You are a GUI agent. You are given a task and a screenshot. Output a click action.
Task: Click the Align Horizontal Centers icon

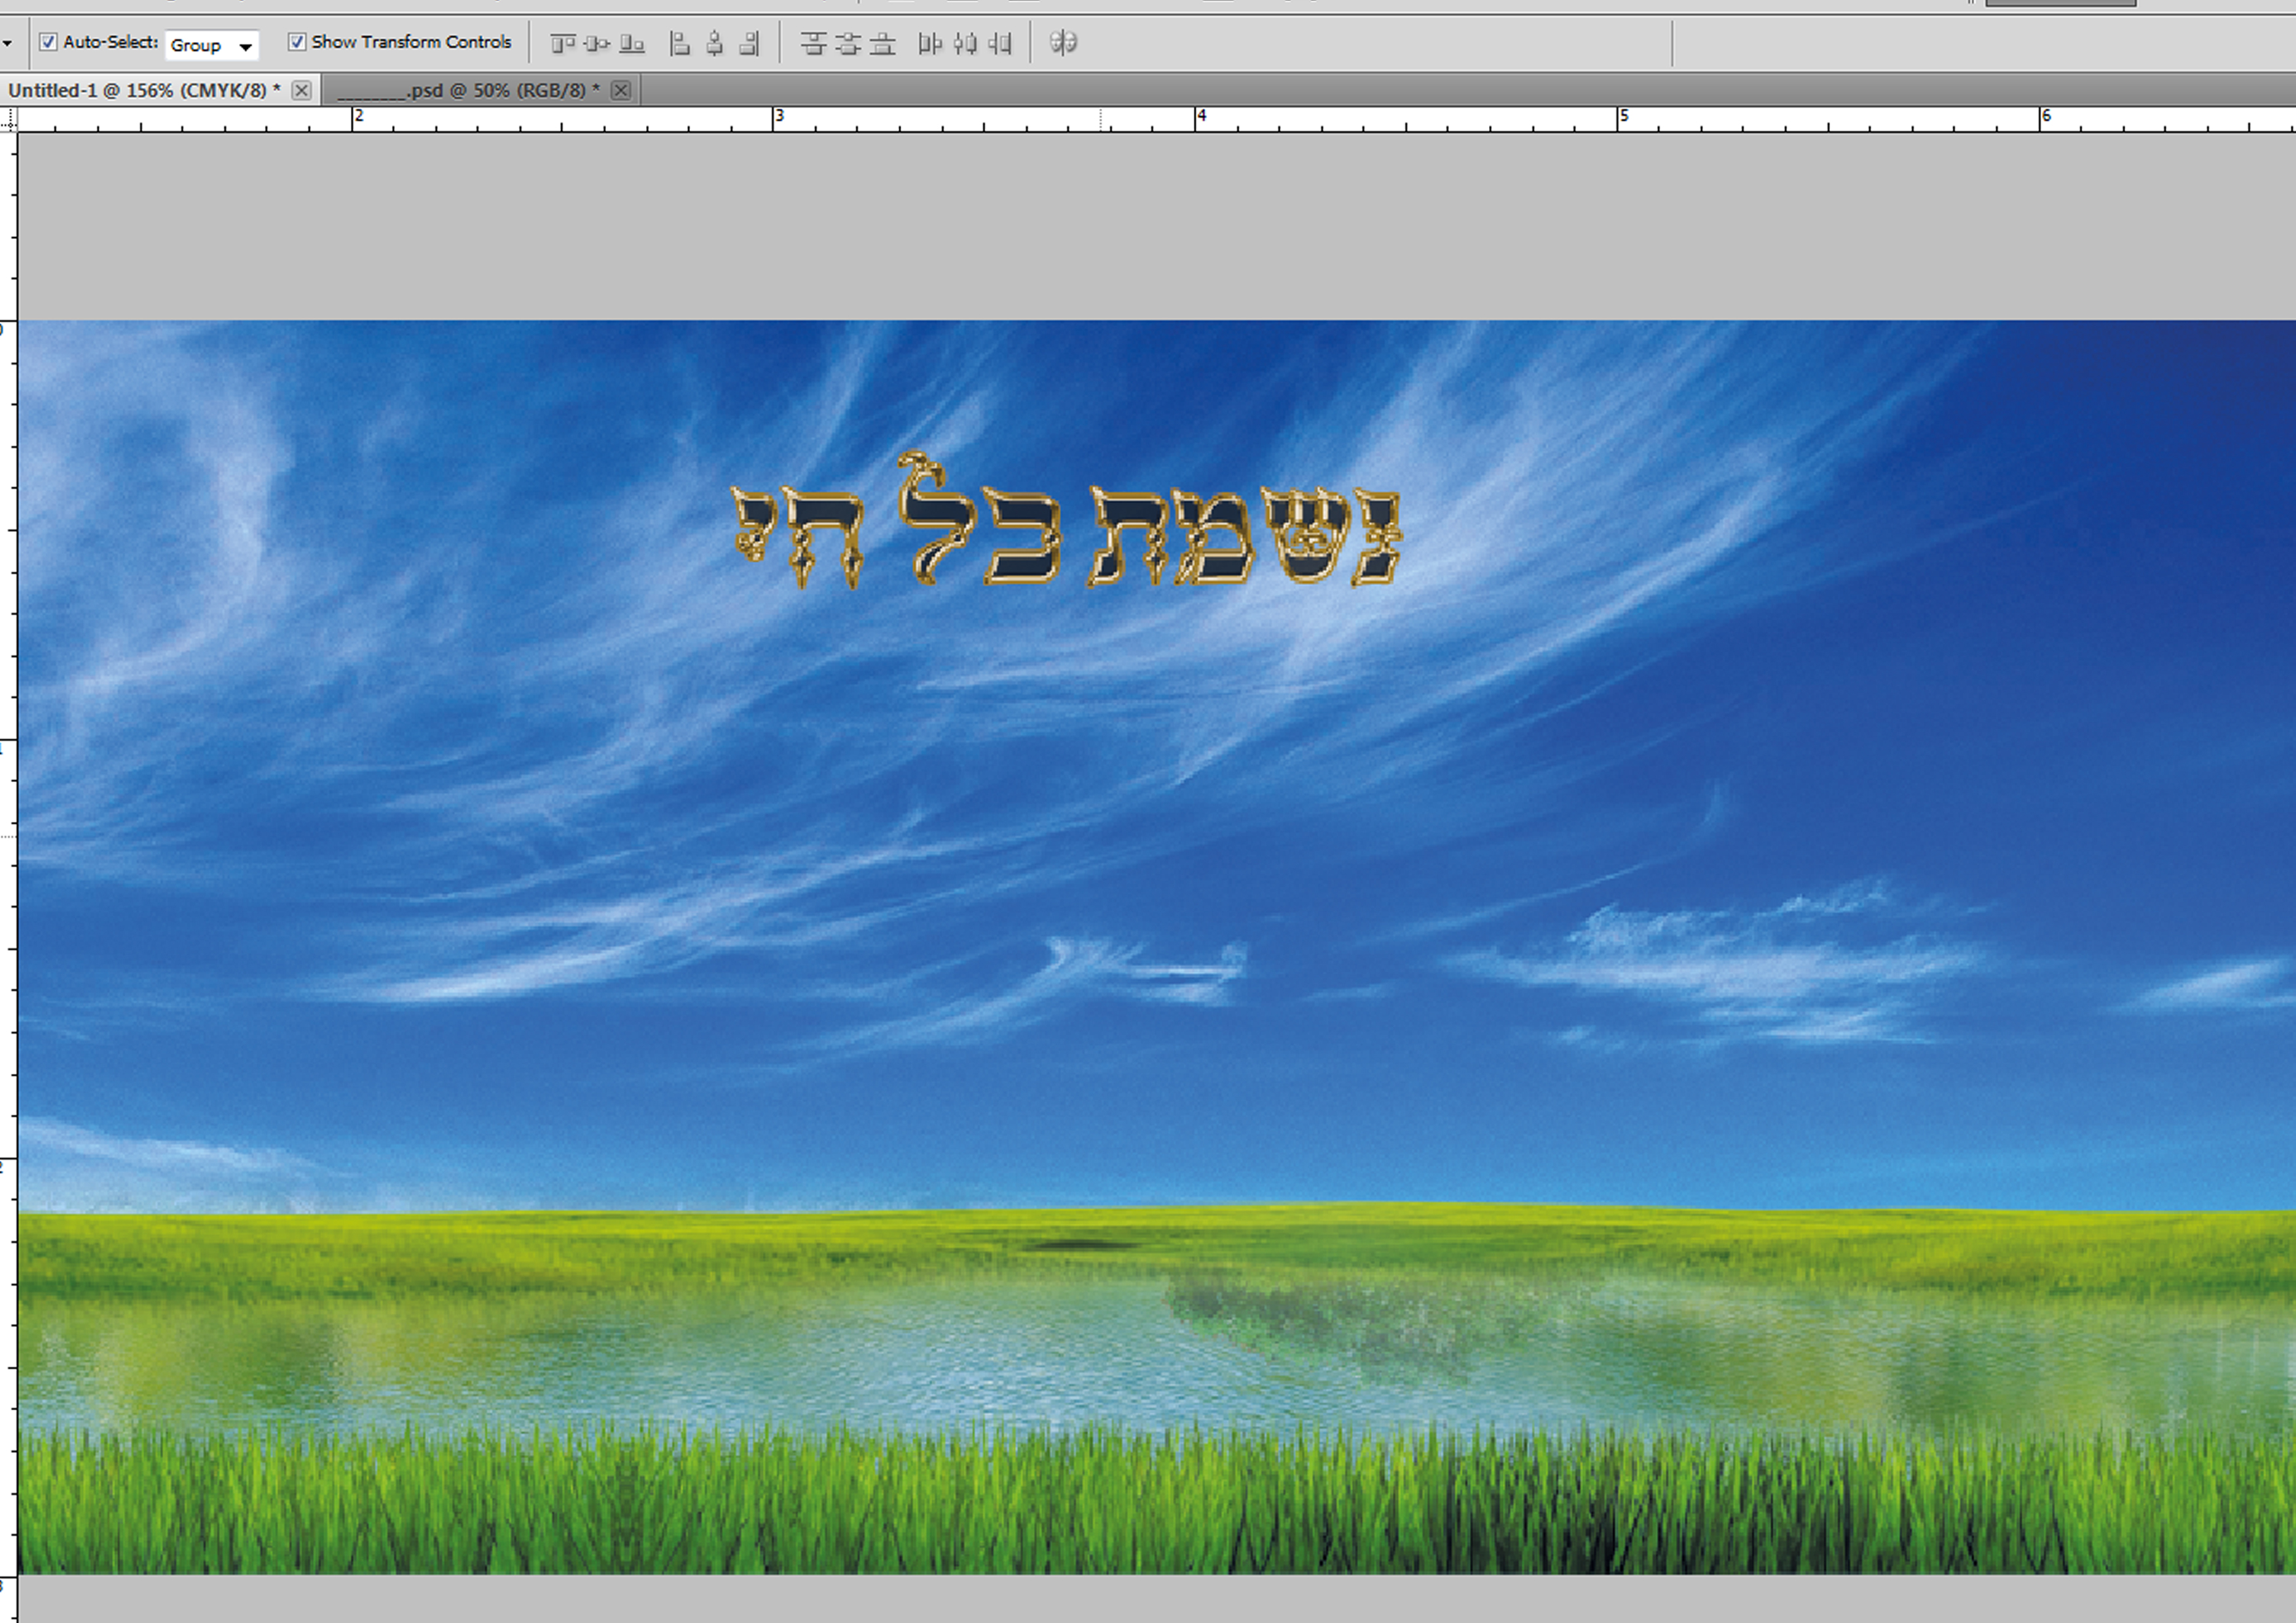(714, 43)
